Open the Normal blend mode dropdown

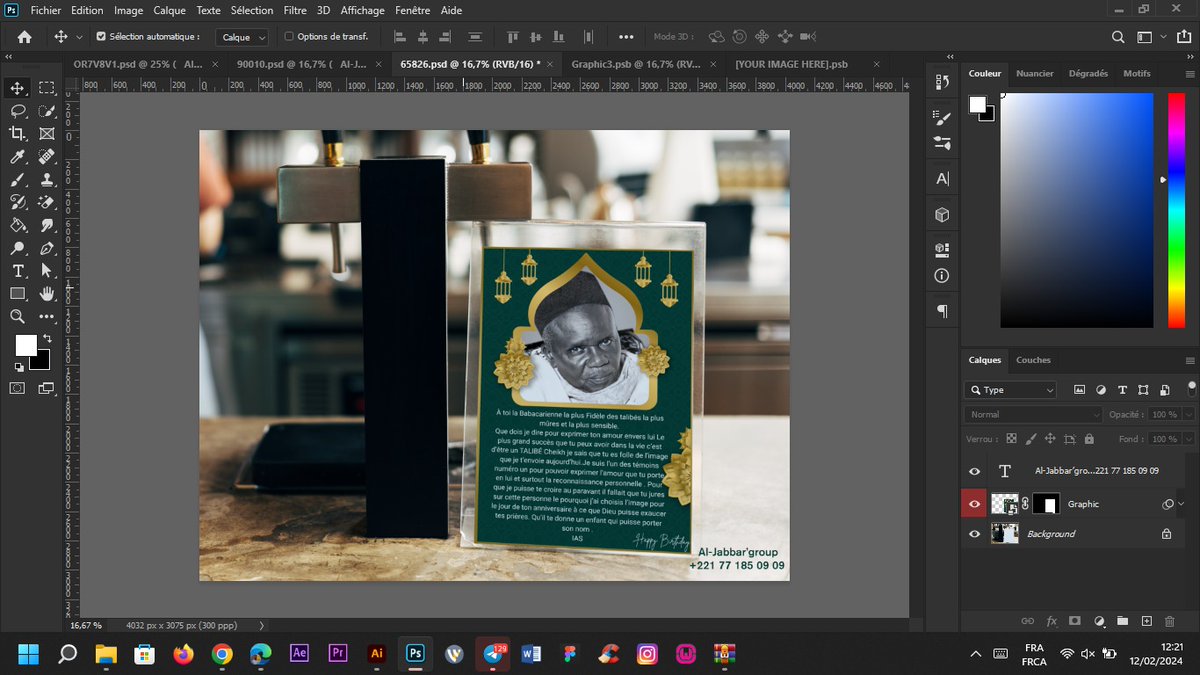pyautogui.click(x=1034, y=414)
